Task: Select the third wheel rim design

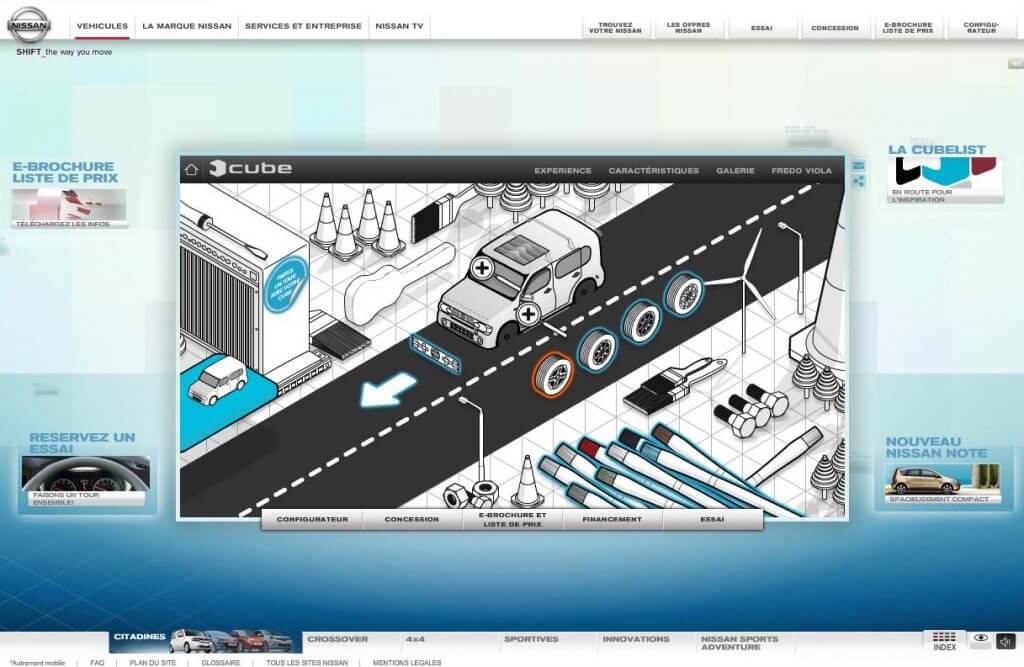Action: tap(640, 321)
